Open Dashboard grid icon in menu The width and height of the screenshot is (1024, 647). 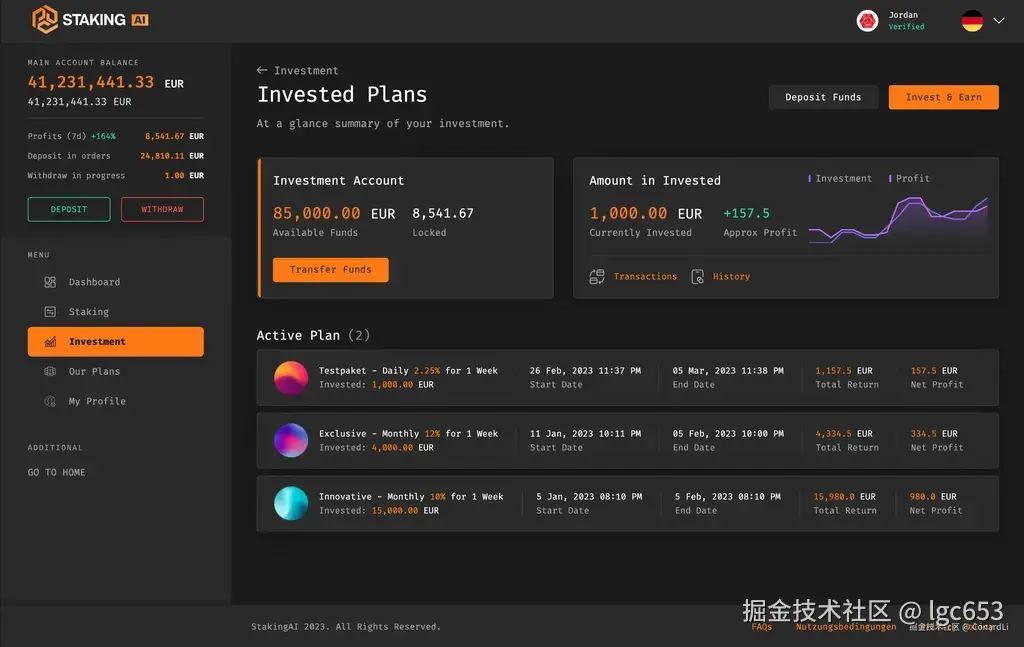coord(50,282)
